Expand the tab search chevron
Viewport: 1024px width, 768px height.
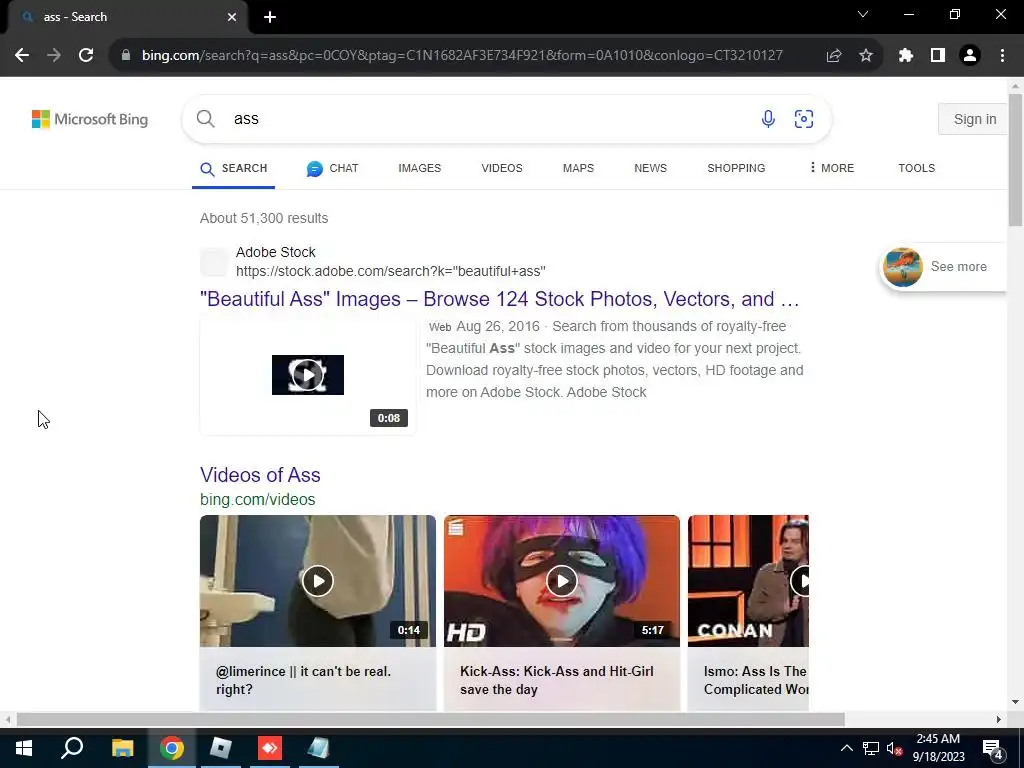point(863,14)
